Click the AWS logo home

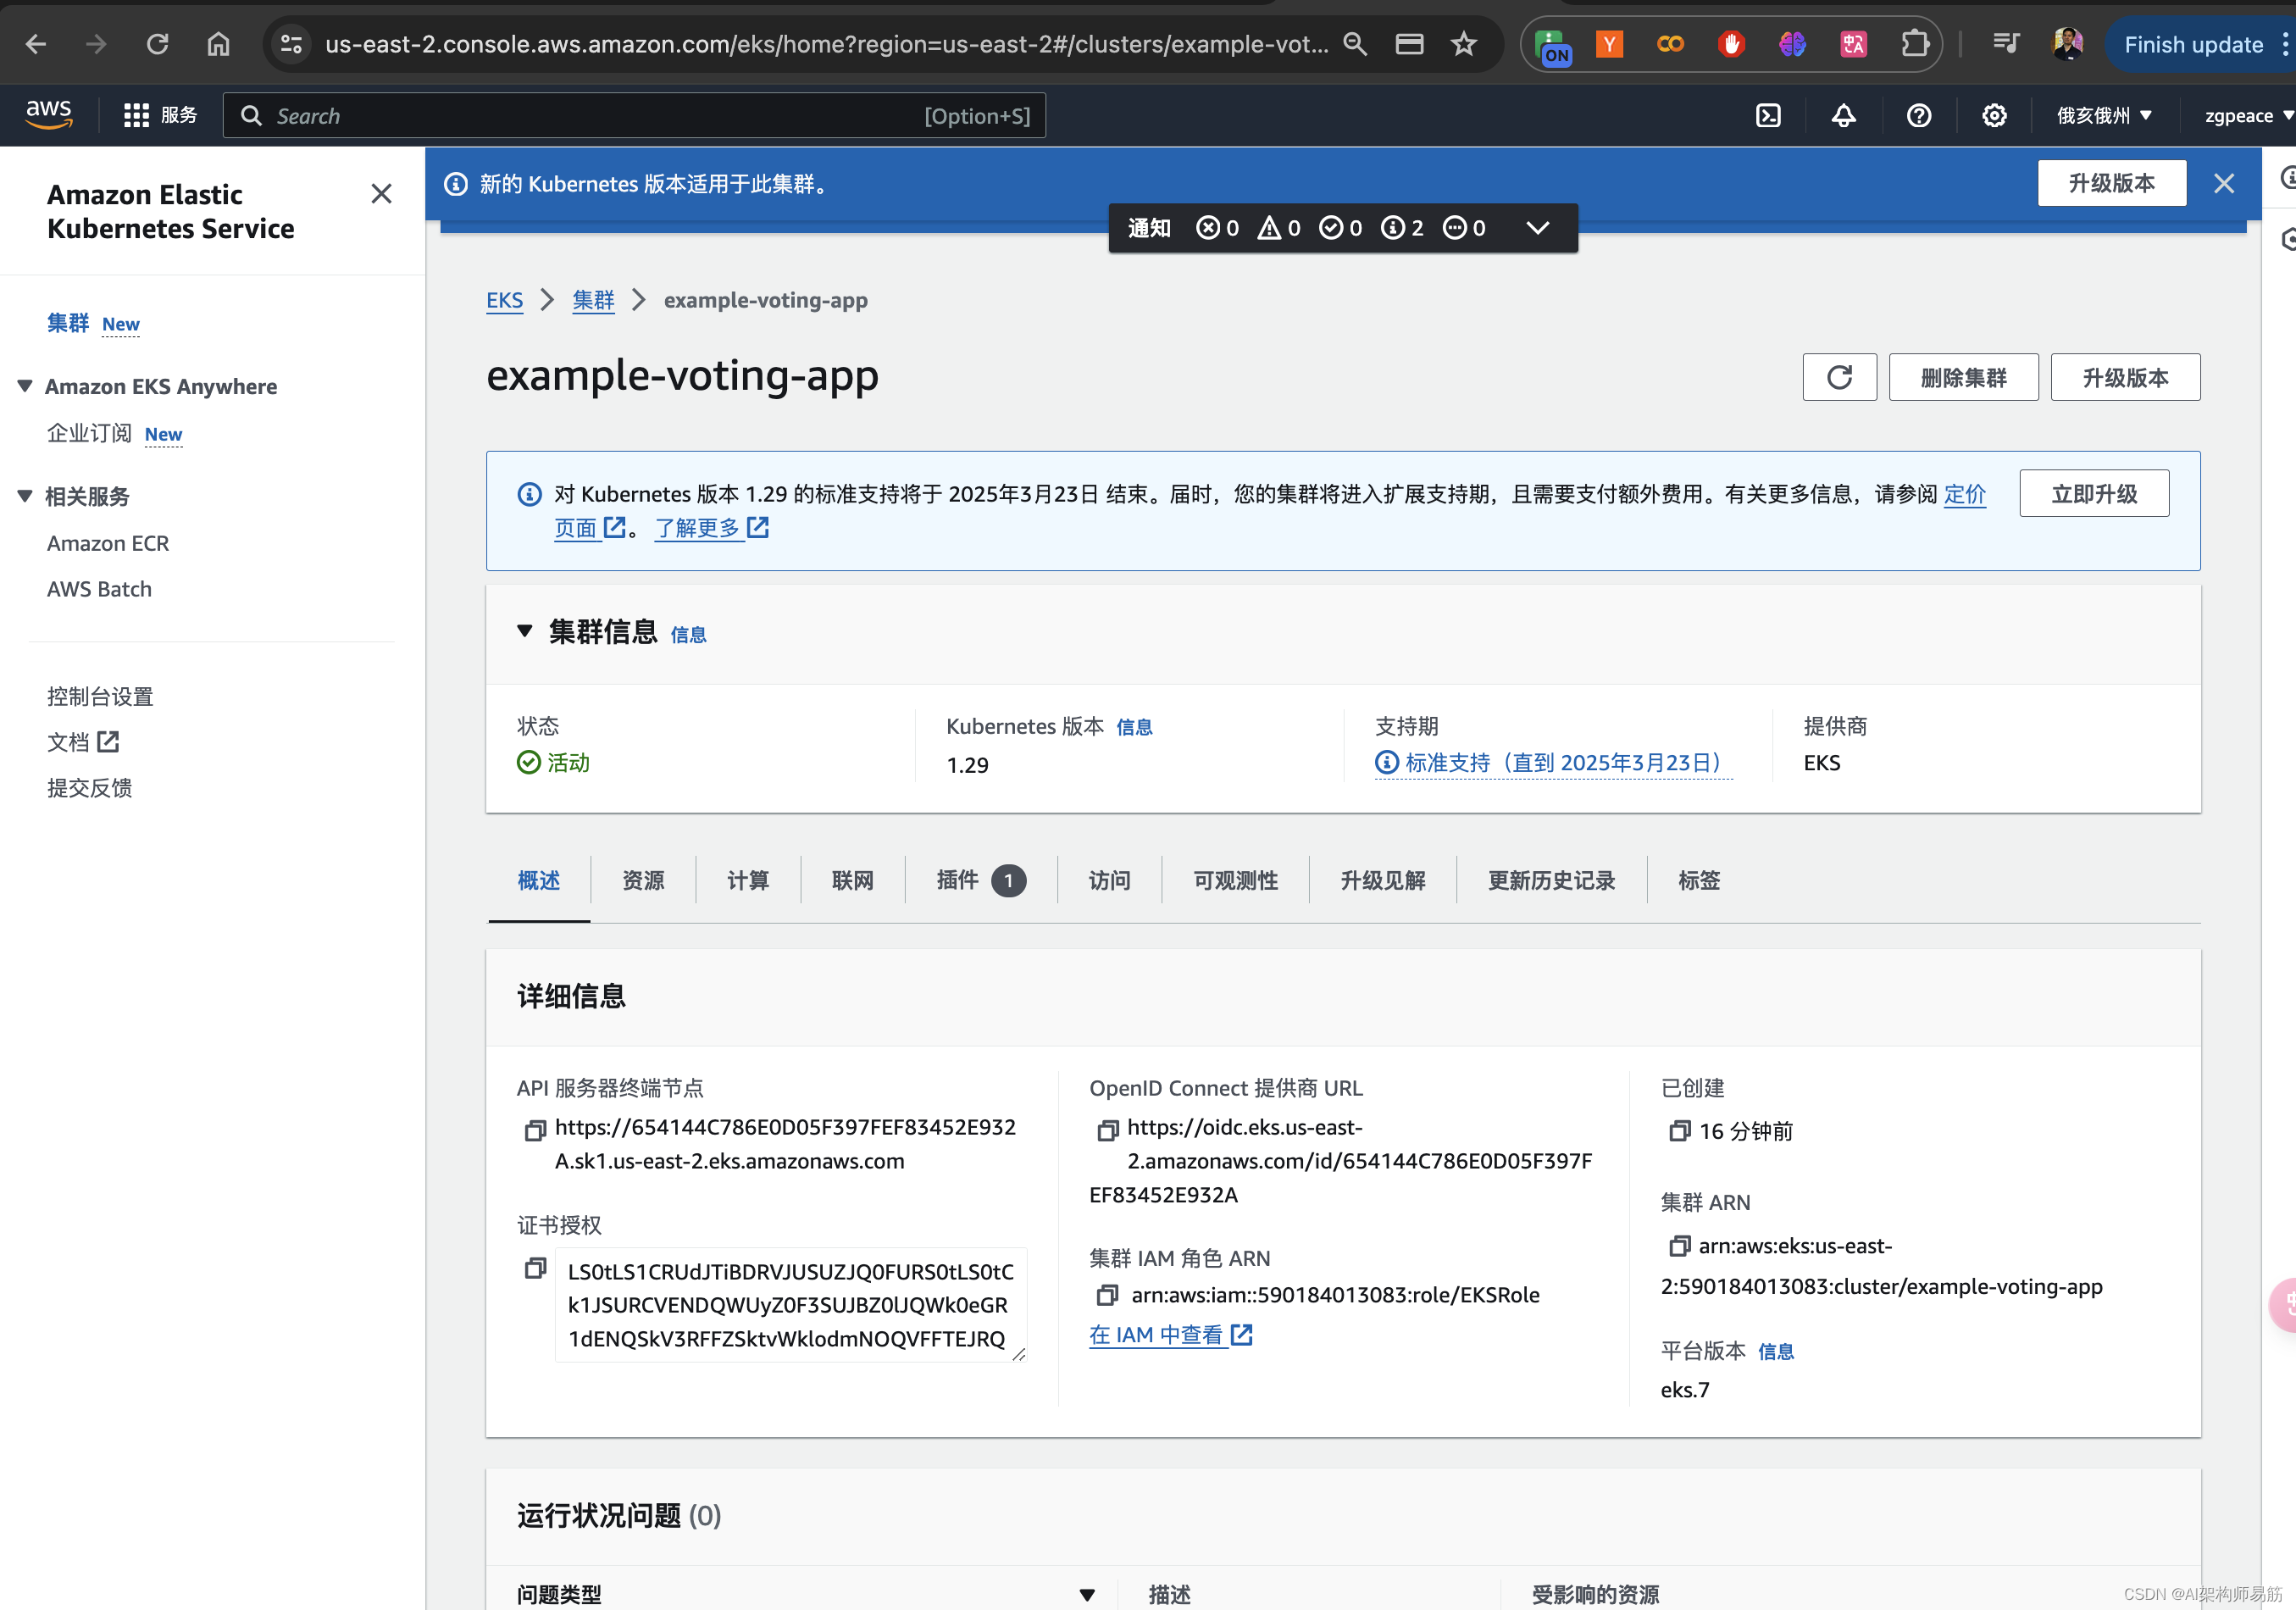[49, 114]
